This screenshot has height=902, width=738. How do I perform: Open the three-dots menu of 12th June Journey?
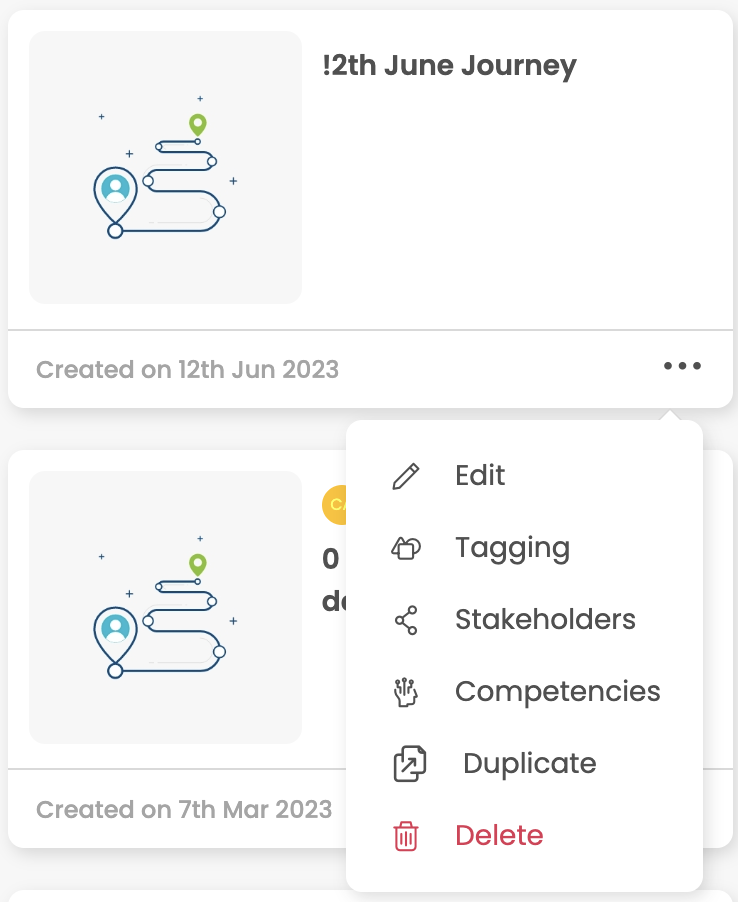tap(682, 366)
